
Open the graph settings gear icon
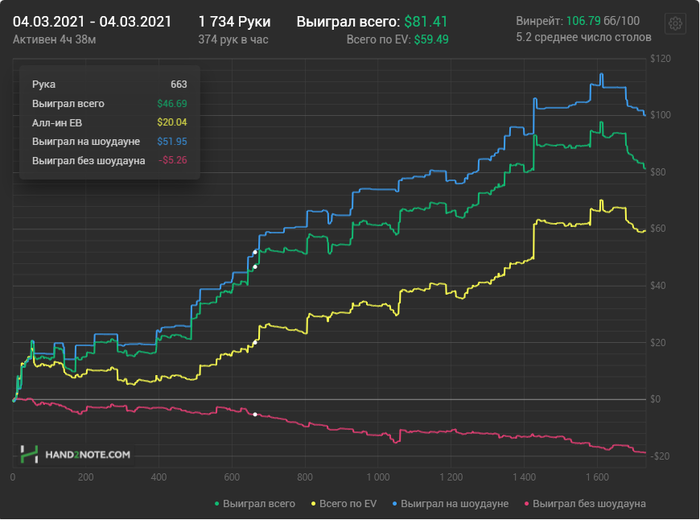pyautogui.click(x=675, y=23)
